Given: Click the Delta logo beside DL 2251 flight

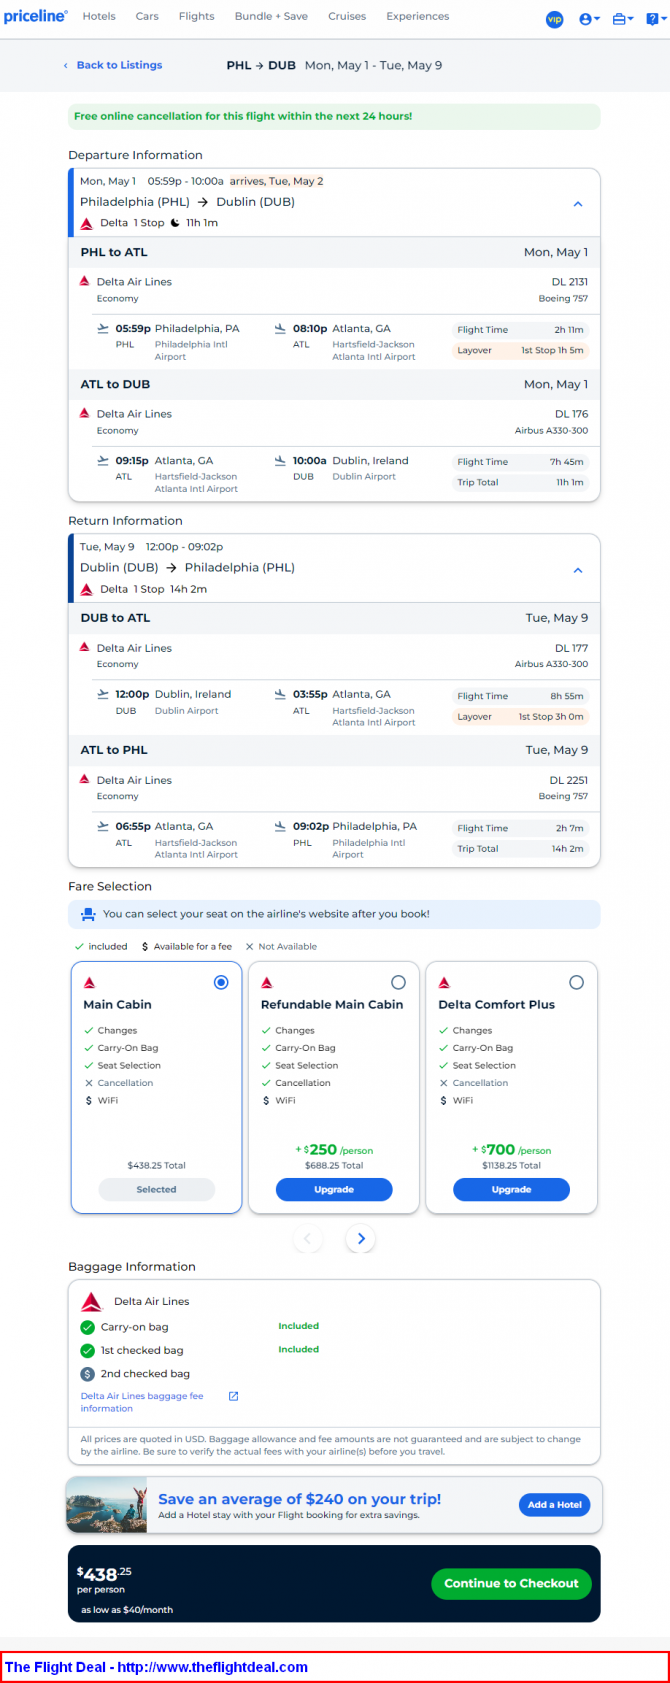Looking at the screenshot, I should coord(85,779).
